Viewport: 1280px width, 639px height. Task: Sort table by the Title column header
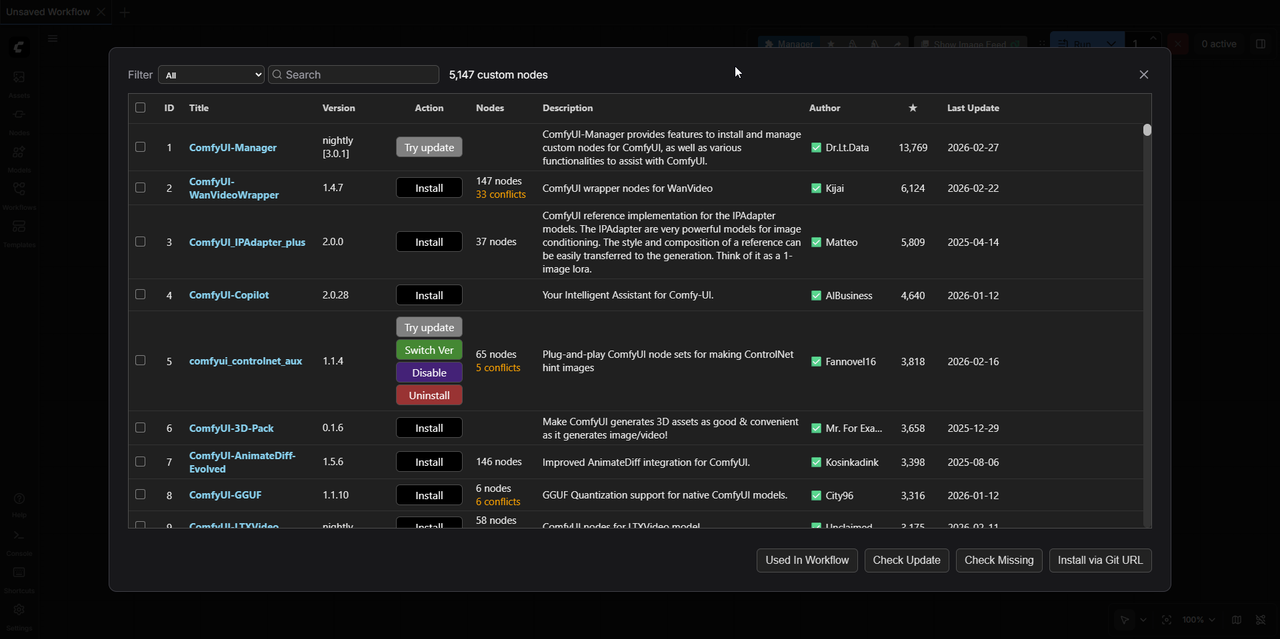199,108
